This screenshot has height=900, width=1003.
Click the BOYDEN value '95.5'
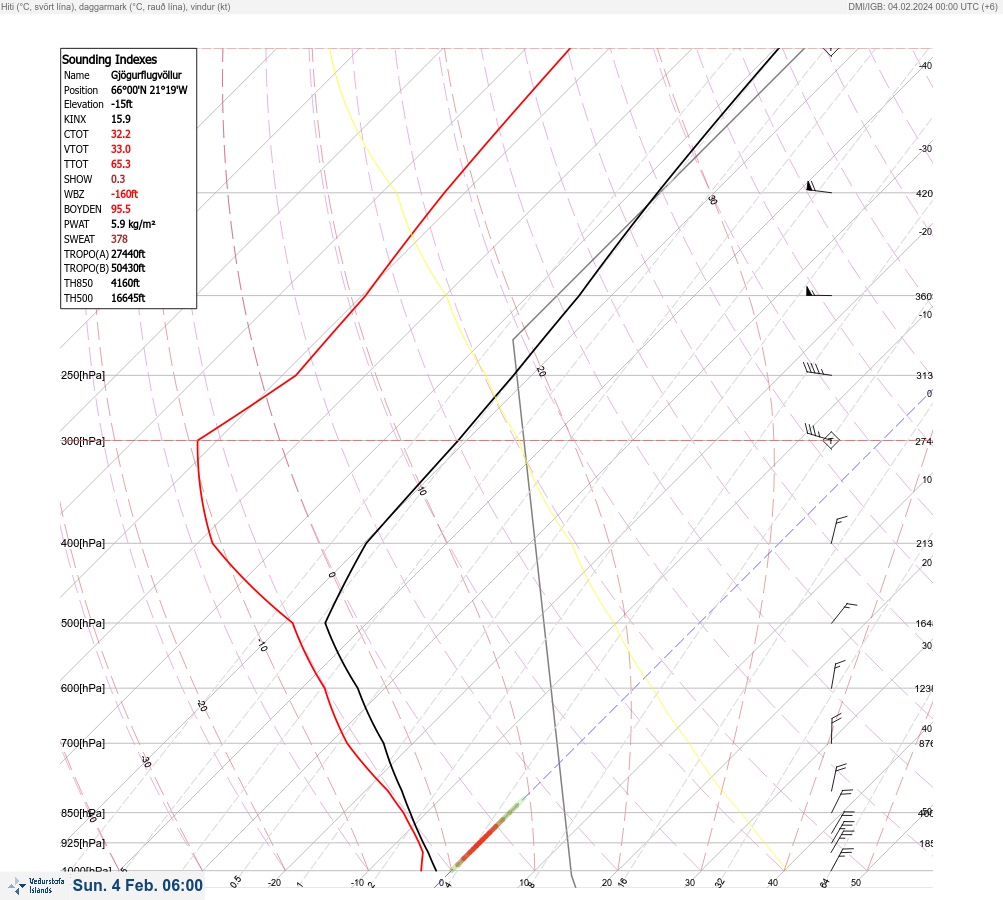pos(121,209)
